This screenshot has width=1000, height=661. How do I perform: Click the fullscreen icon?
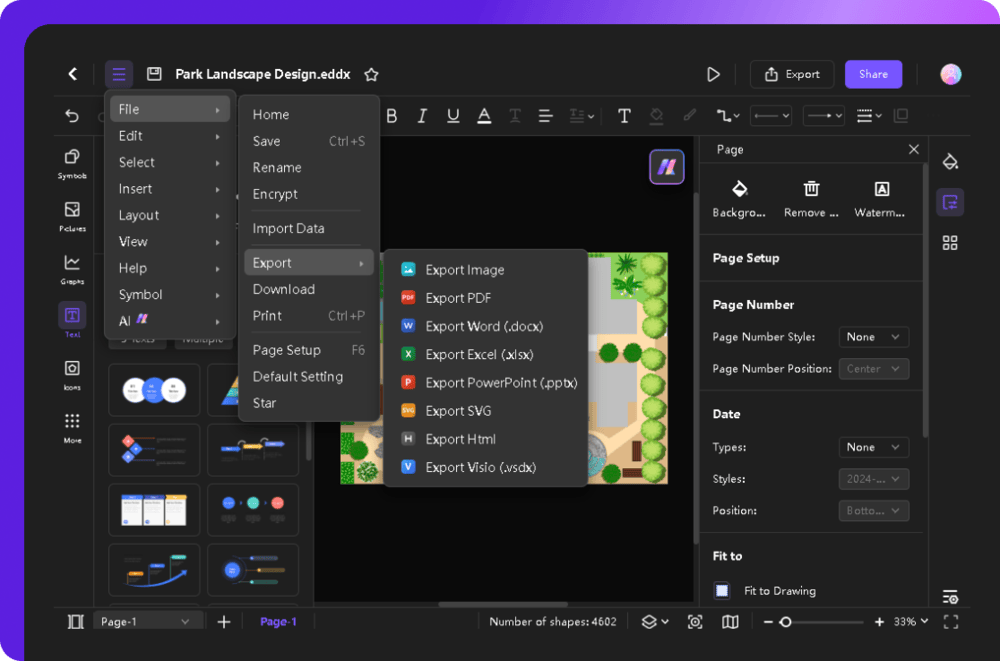(951, 621)
